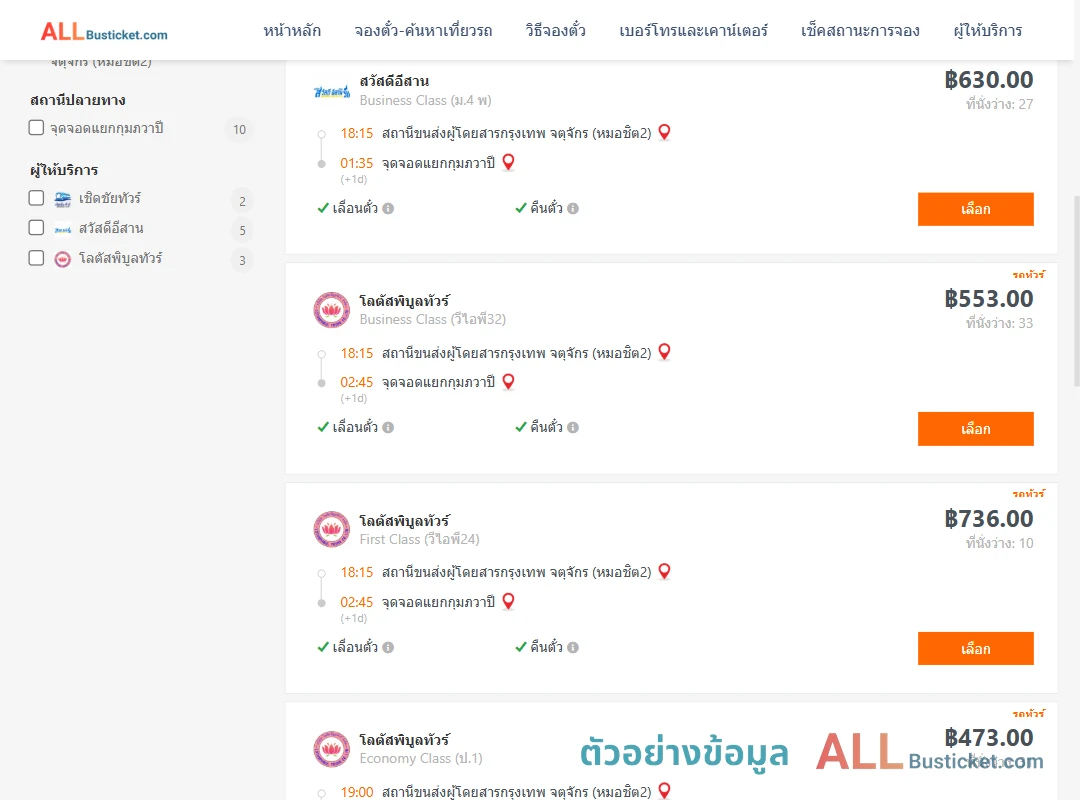
Task: Click the ที่นั่งว่าง: 10 seat count
Action: [999, 543]
